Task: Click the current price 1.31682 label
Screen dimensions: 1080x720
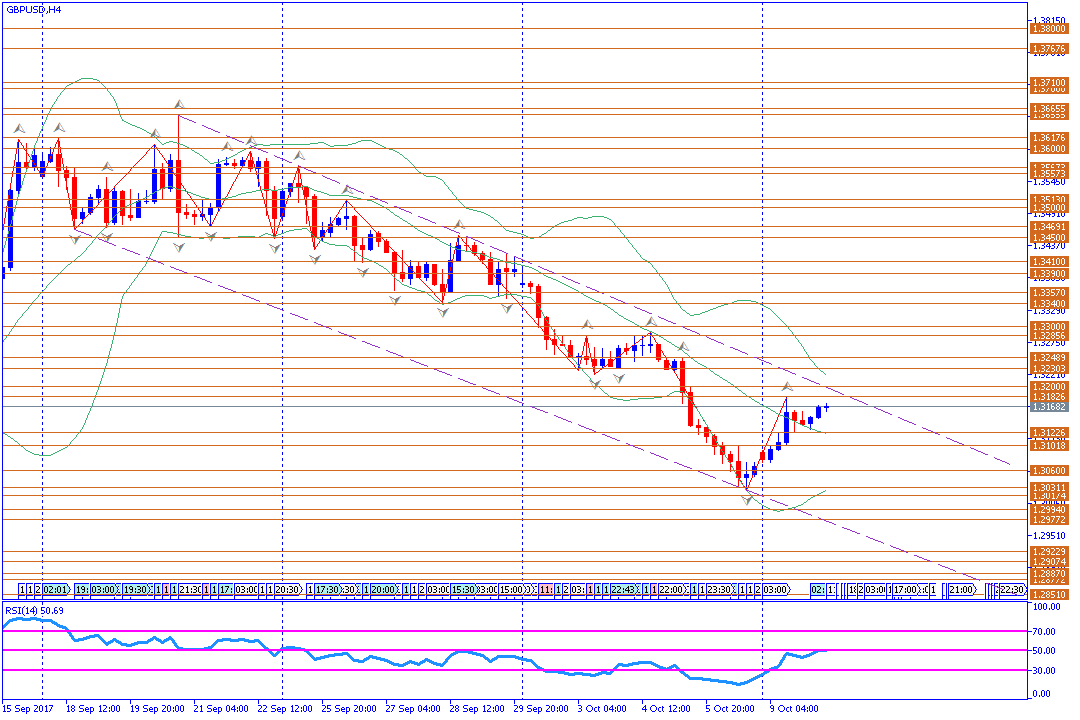Action: click(1049, 407)
